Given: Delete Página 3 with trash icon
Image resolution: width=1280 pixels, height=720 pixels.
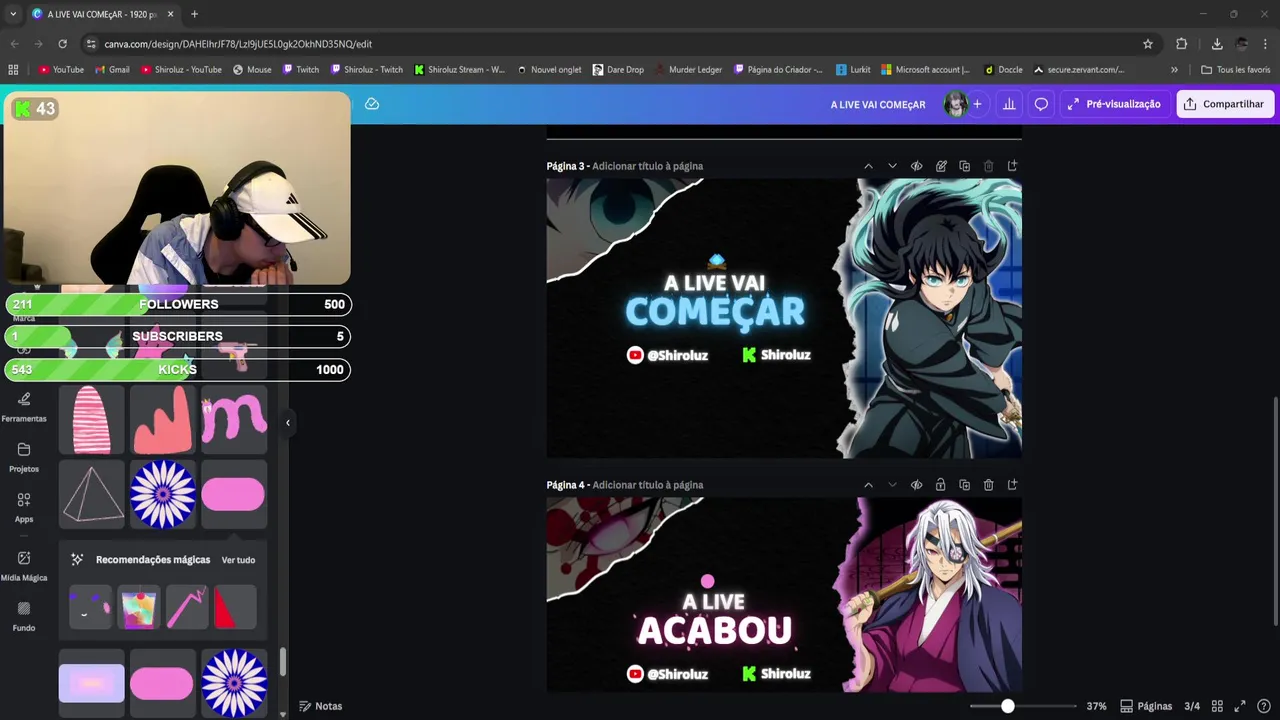Looking at the screenshot, I should point(989,166).
